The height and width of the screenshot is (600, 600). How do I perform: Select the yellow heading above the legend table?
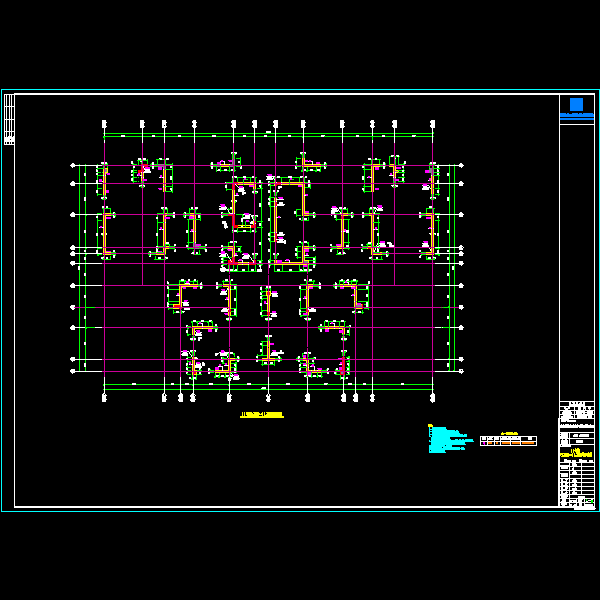(x=508, y=433)
